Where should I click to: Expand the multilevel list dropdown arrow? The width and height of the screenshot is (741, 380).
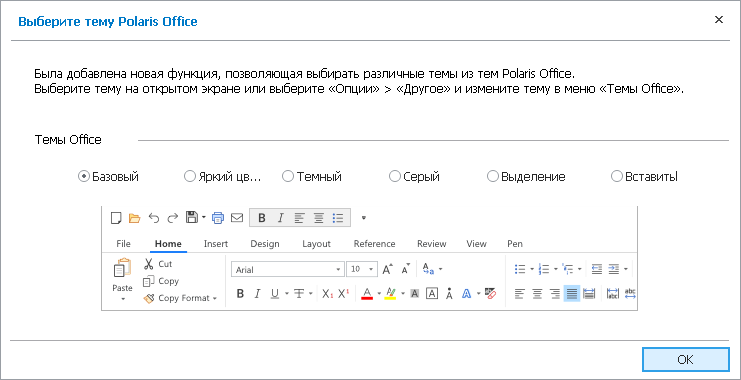580,269
